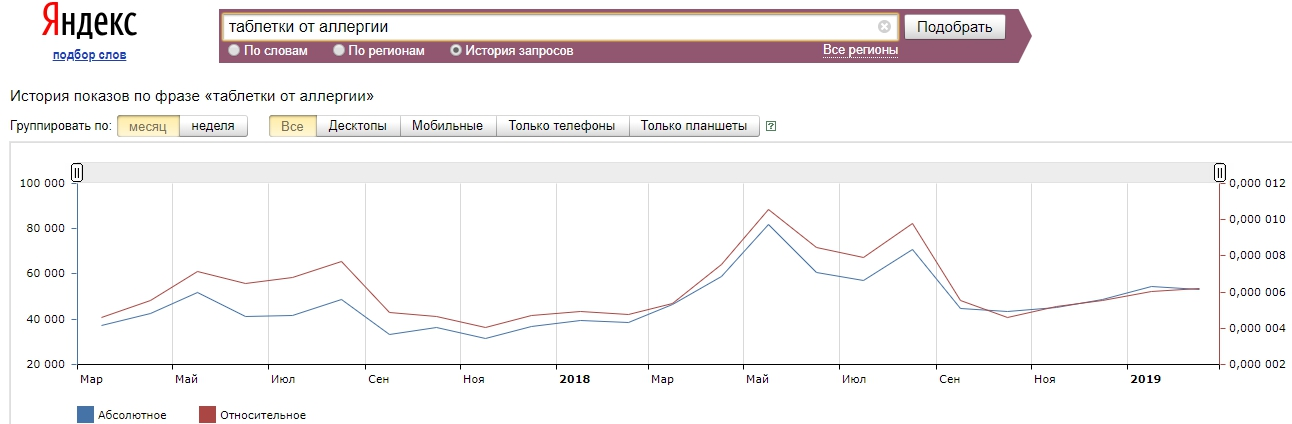Switch to the Десктопы tab
The width and height of the screenshot is (1292, 424).
(358, 126)
